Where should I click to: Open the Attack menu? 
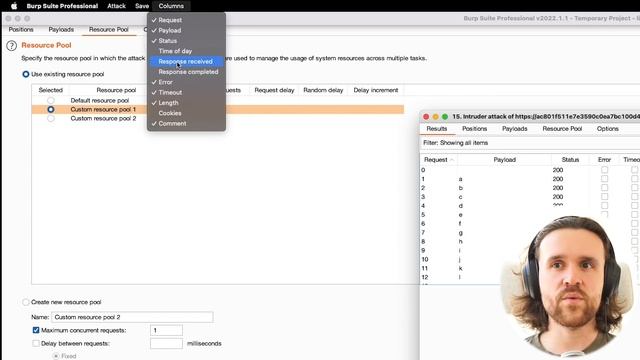point(116,6)
